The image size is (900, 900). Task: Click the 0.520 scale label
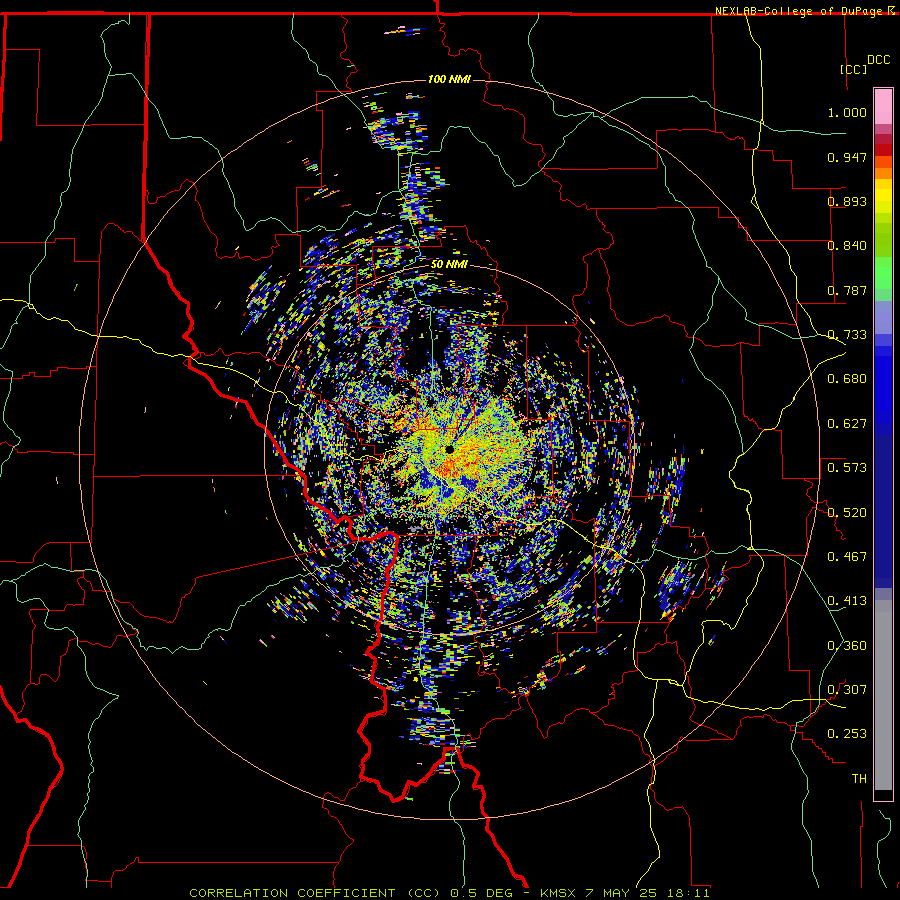[847, 513]
